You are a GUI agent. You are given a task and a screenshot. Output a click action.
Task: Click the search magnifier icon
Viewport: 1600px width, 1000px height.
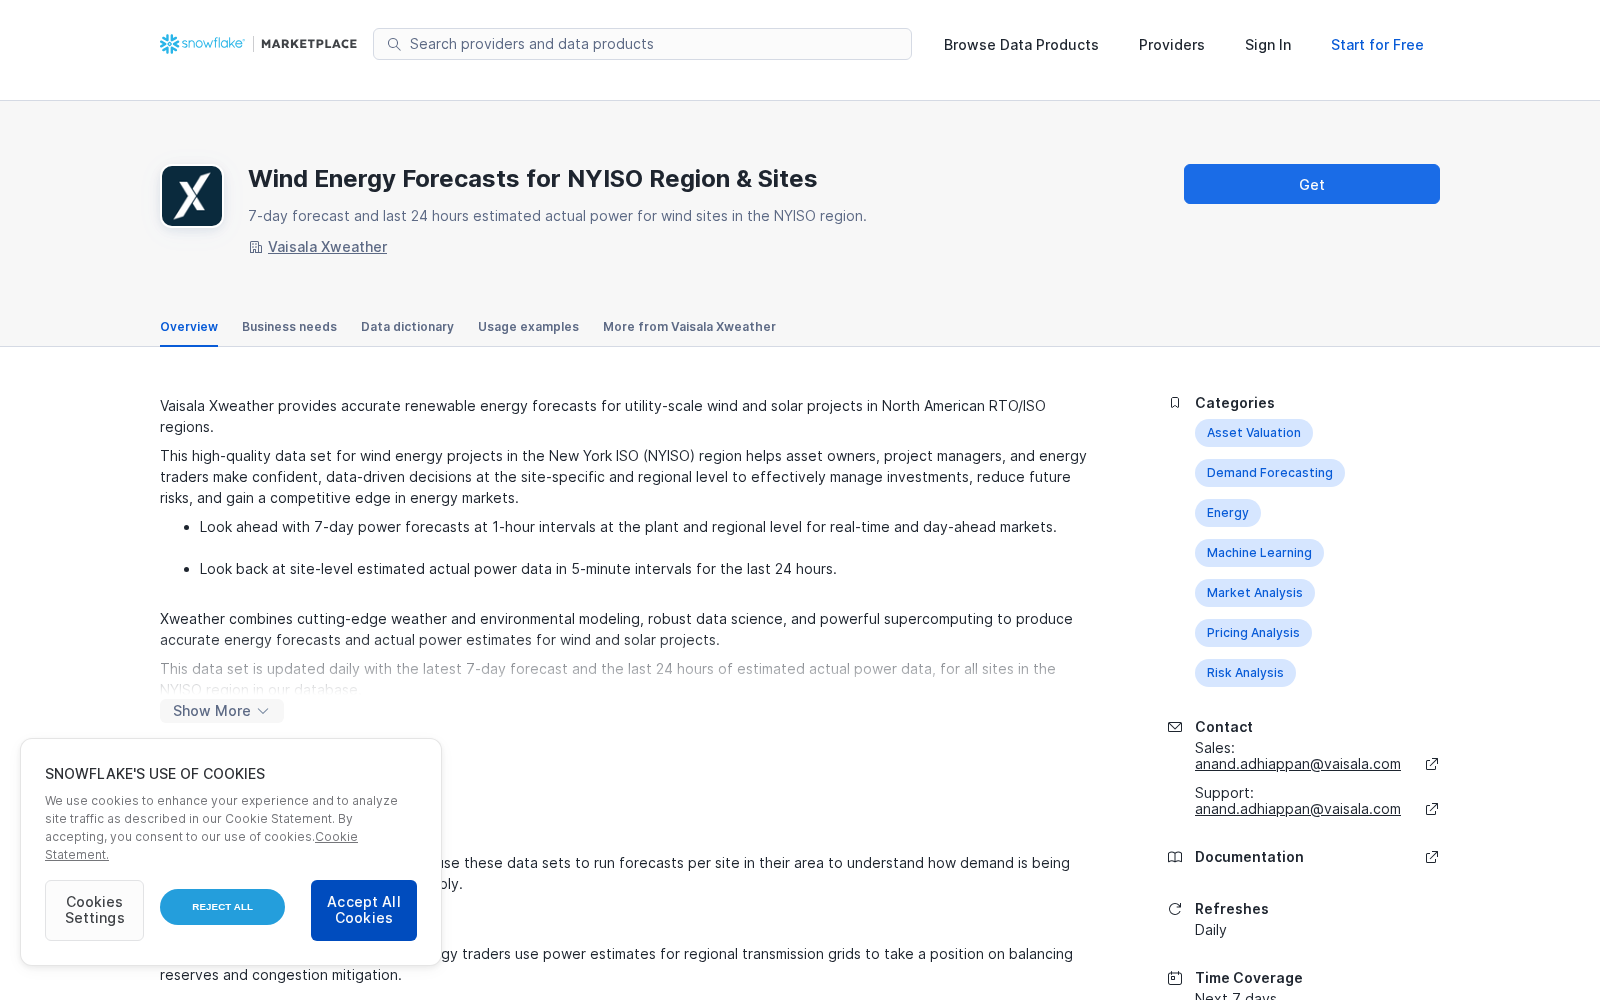click(x=394, y=44)
